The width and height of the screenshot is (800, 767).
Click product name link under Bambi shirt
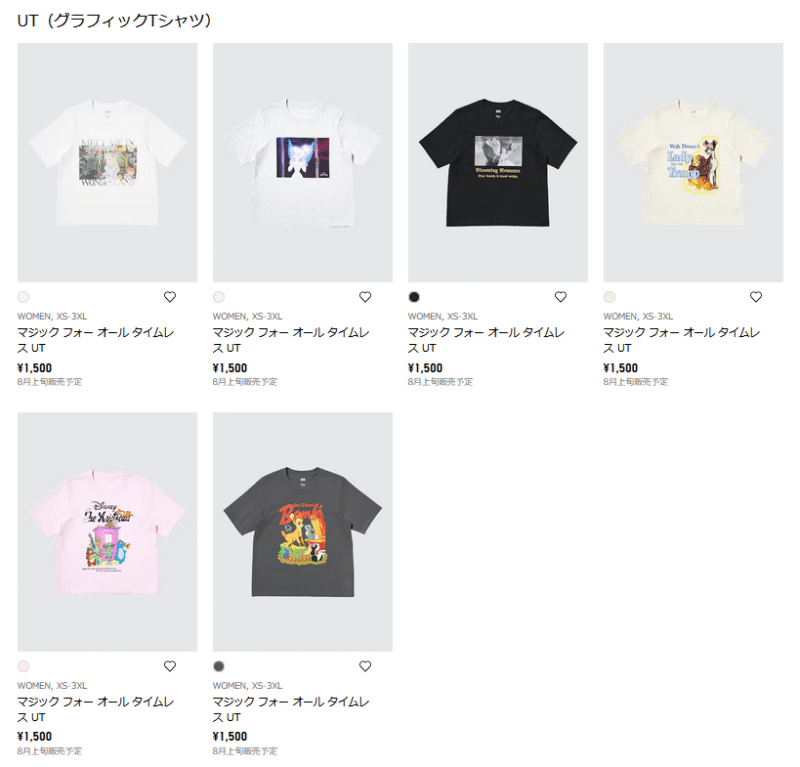click(291, 709)
